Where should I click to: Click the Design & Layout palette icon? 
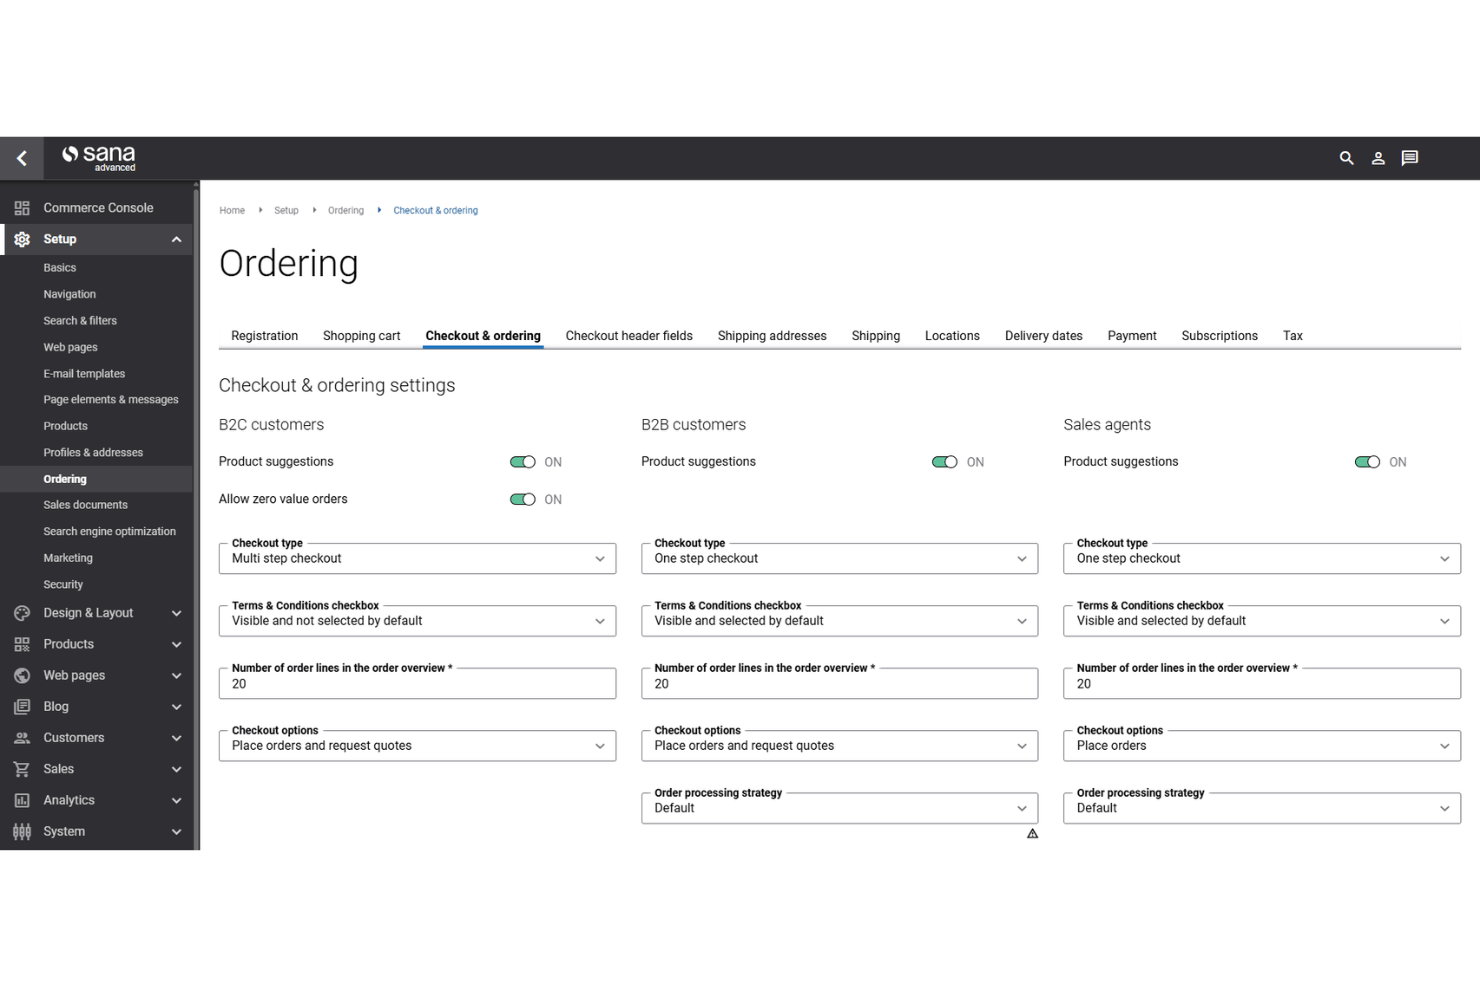22,613
